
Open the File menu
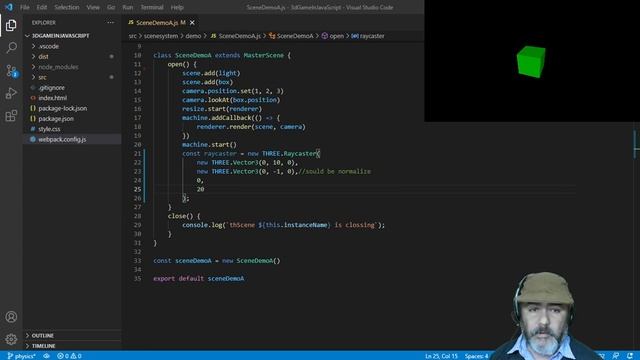pyautogui.click(x=24, y=7)
